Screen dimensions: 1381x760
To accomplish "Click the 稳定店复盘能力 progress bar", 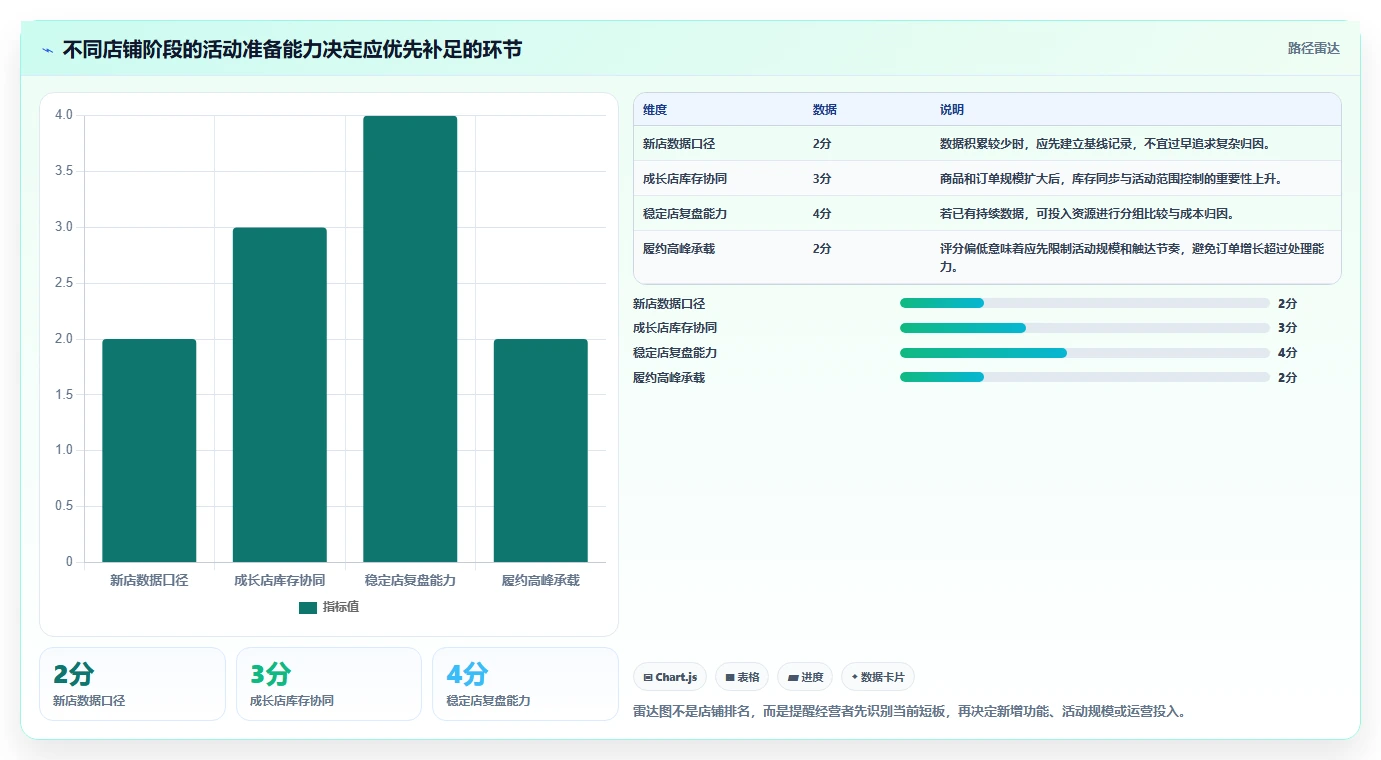I will point(1085,353).
